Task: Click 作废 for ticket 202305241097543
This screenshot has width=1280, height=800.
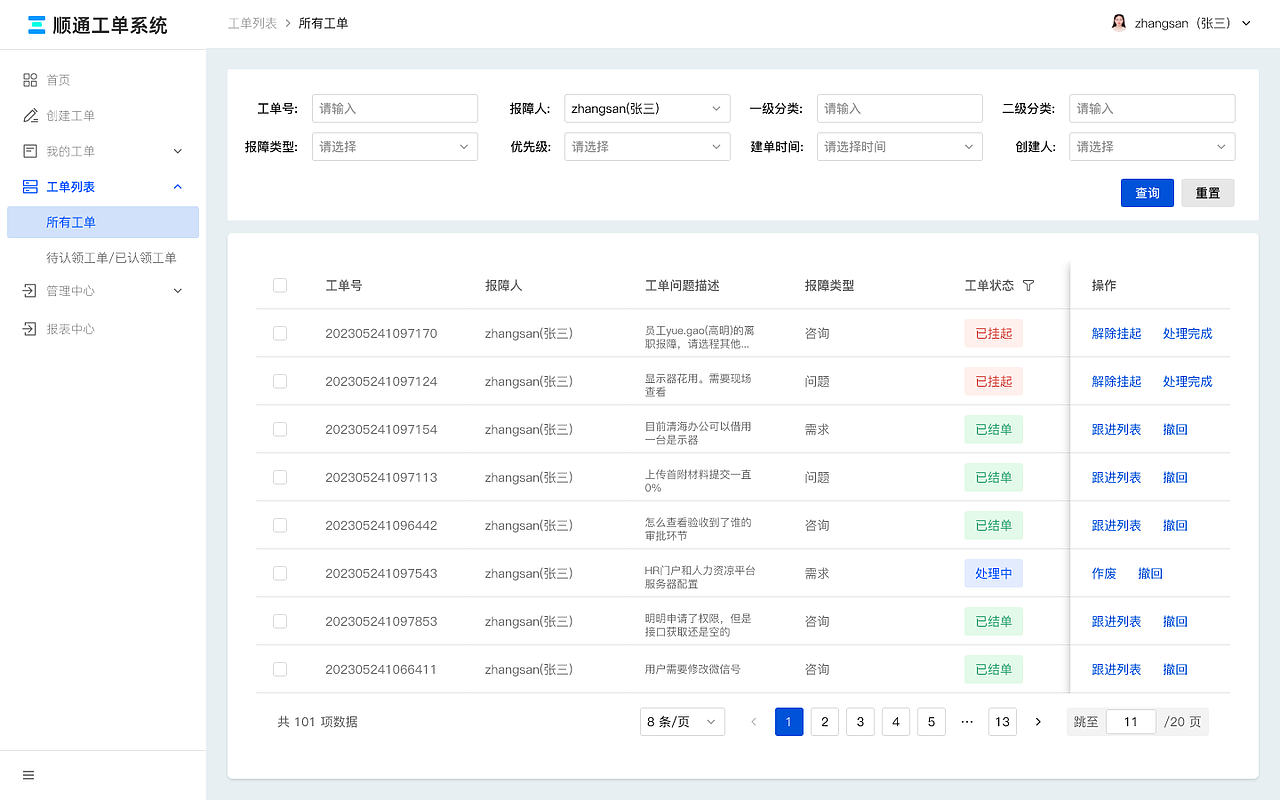Action: [1104, 574]
